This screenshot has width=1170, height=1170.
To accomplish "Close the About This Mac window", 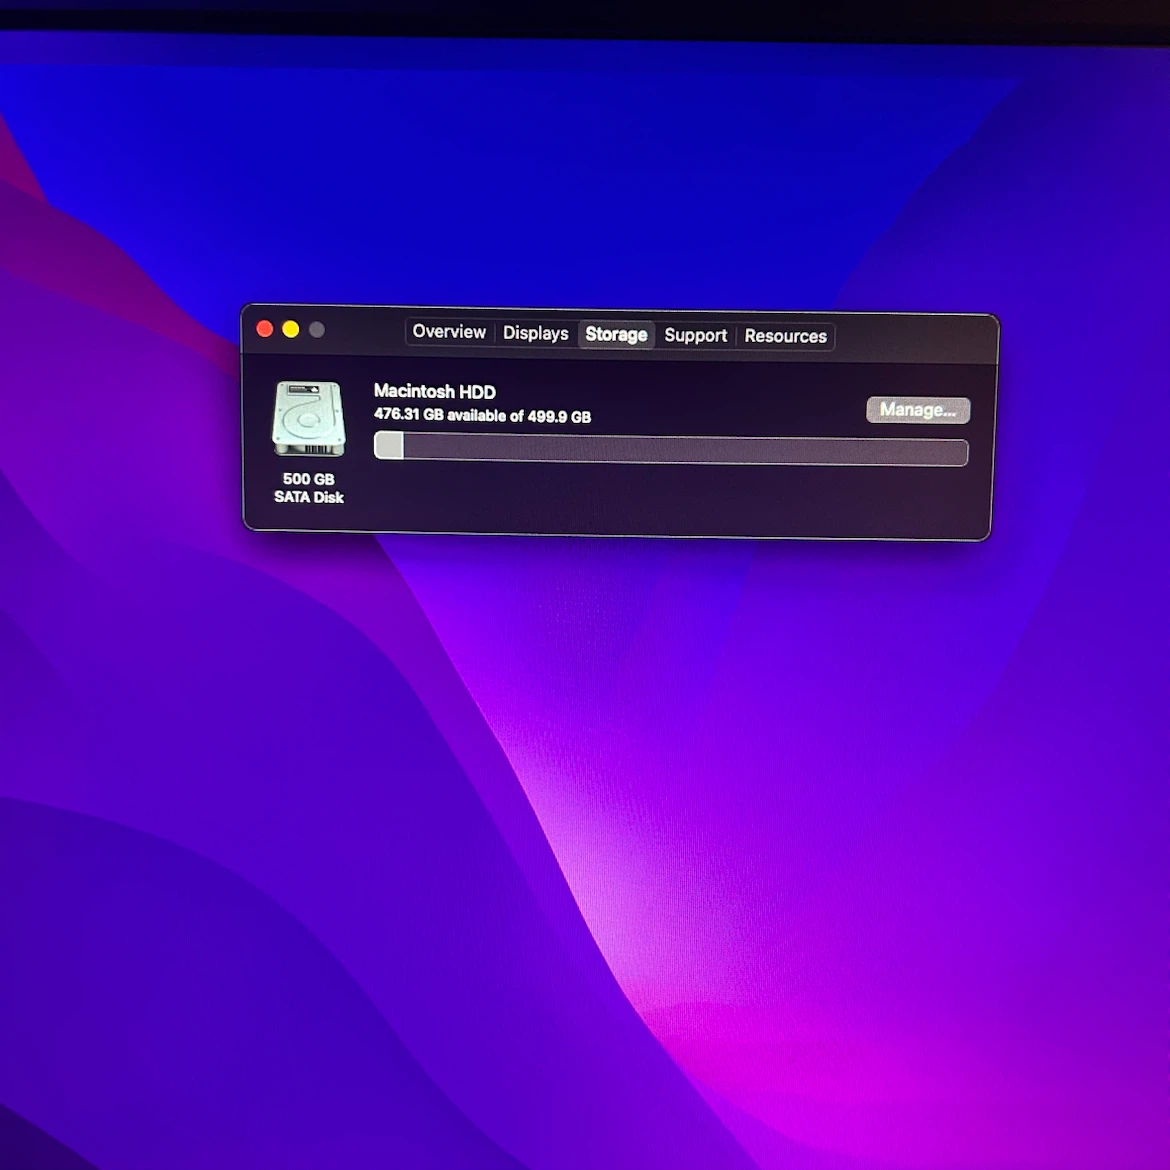I will pyautogui.click(x=264, y=329).
